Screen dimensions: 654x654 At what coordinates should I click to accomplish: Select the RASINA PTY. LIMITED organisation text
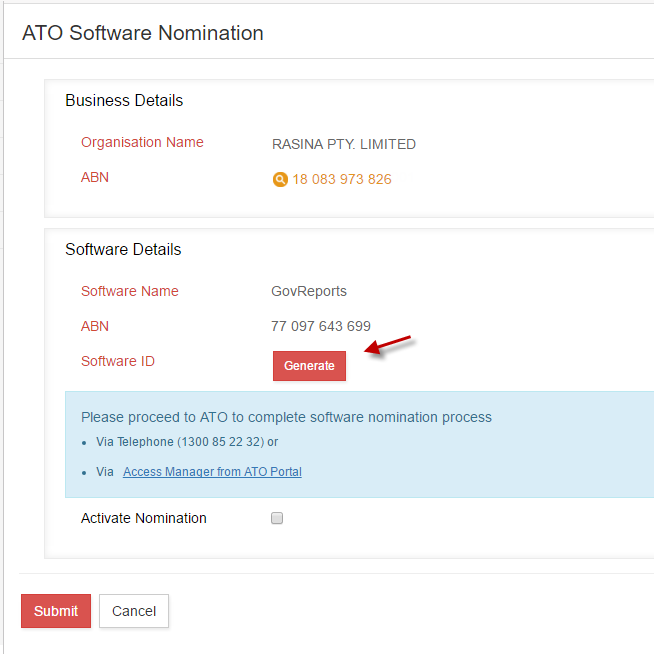point(343,144)
